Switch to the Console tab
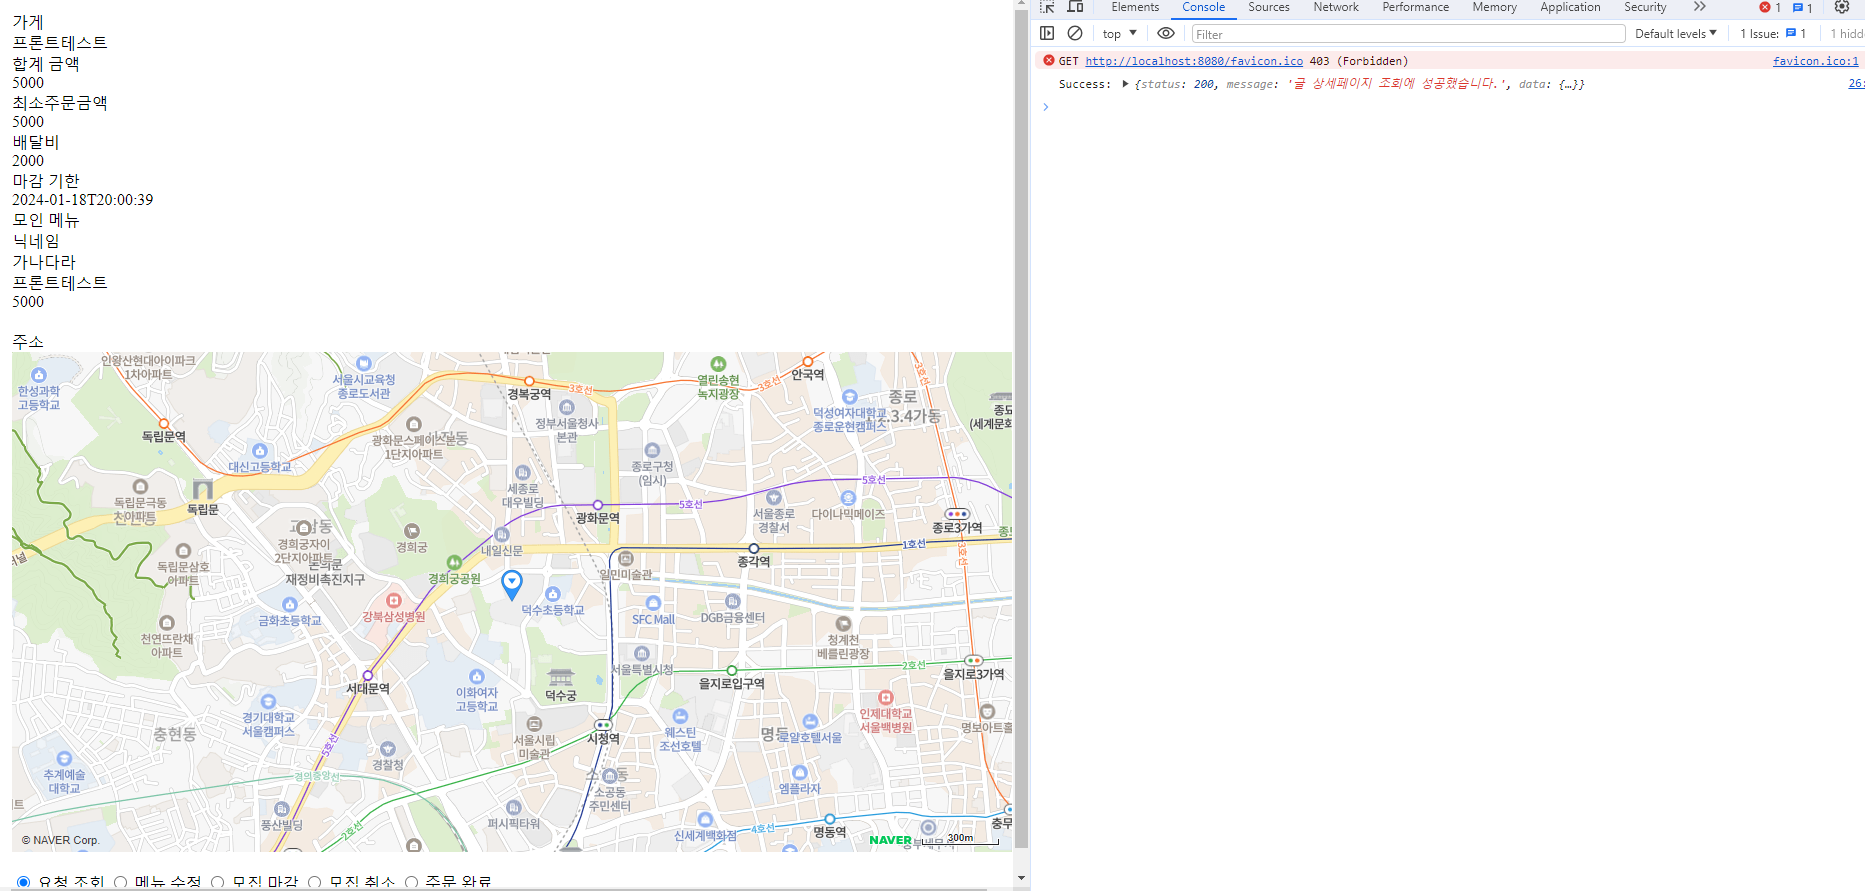The image size is (1865, 891). click(1203, 7)
